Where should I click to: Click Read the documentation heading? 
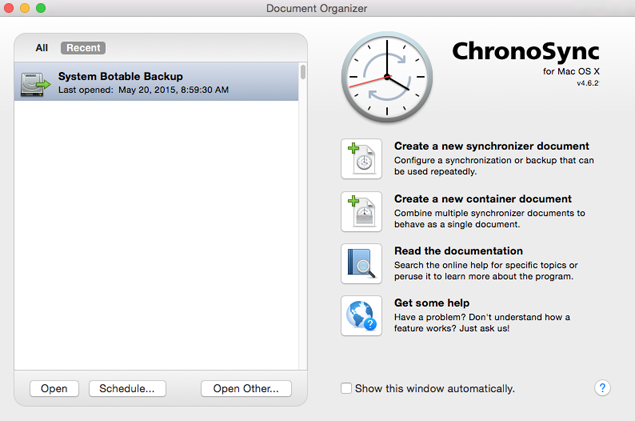coord(458,251)
